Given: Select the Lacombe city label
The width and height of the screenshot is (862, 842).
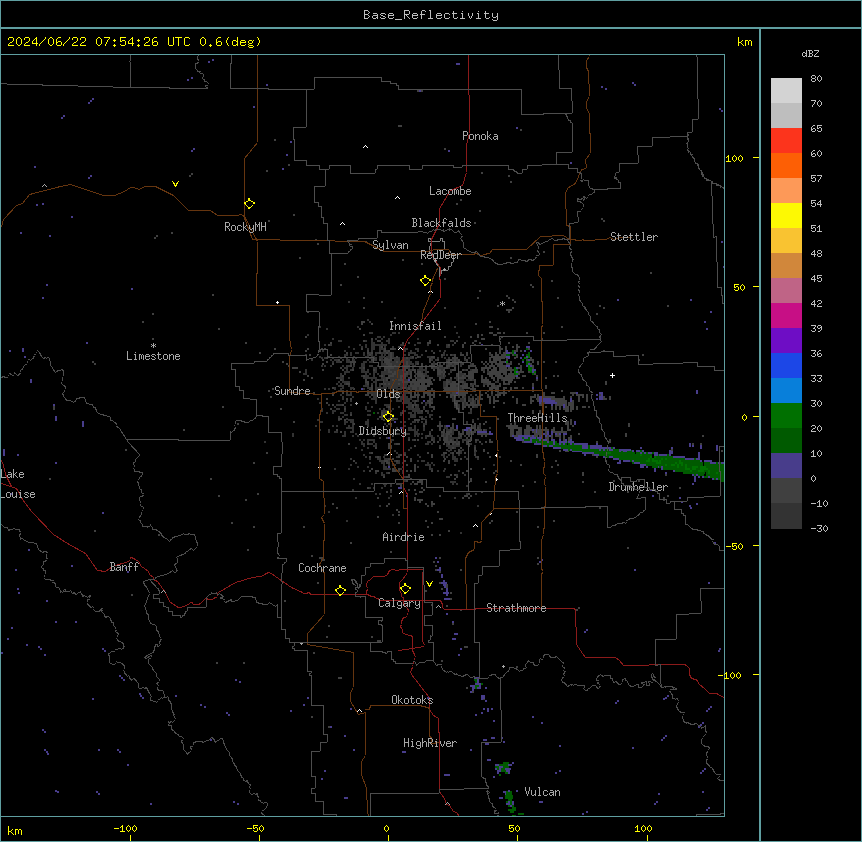Looking at the screenshot, I should point(450,191).
